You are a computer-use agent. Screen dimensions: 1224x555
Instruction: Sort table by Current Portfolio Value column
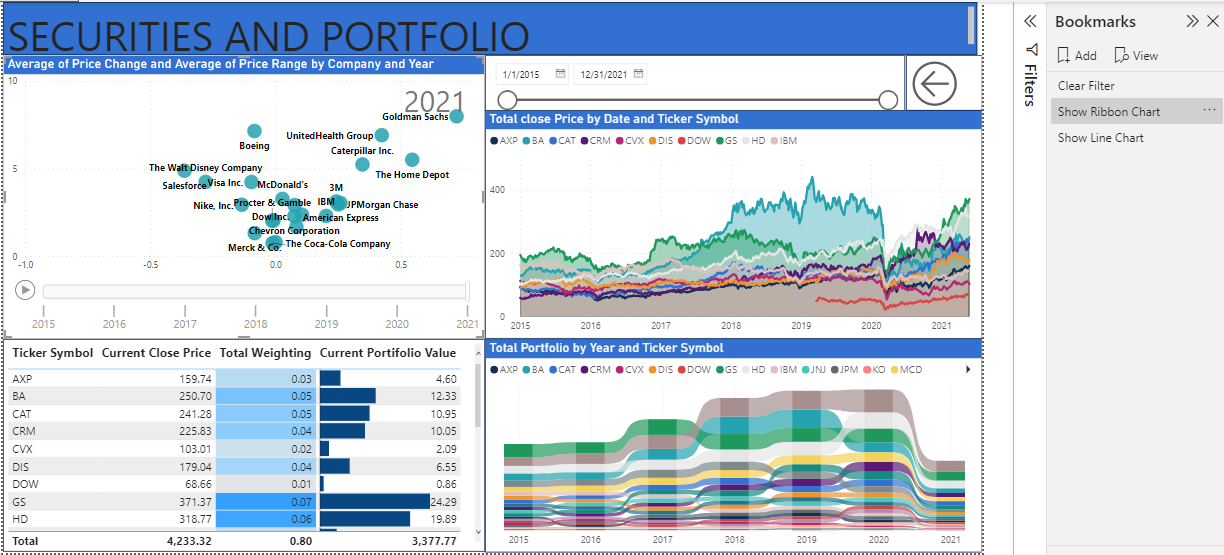[x=388, y=353]
